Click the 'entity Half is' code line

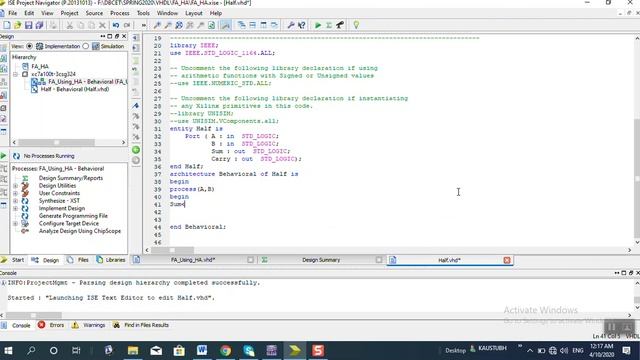(x=196, y=129)
